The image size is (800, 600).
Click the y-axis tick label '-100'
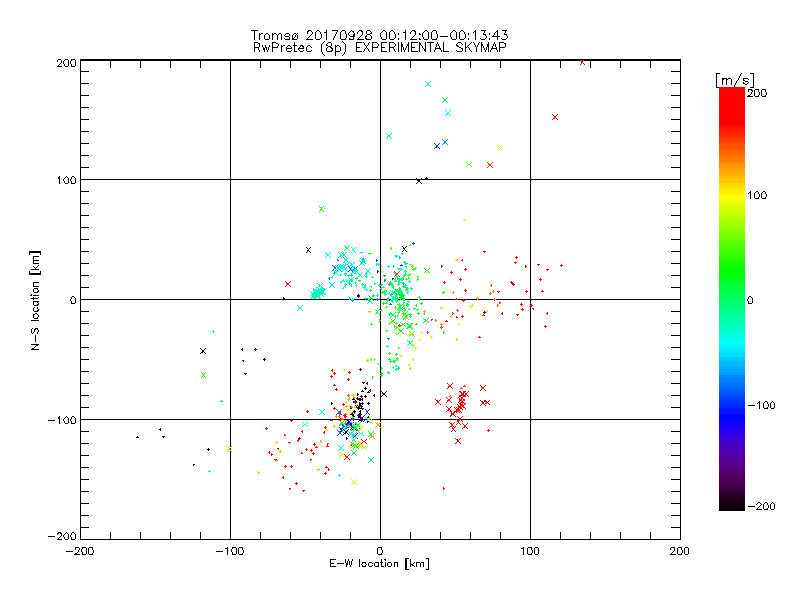coord(62,420)
